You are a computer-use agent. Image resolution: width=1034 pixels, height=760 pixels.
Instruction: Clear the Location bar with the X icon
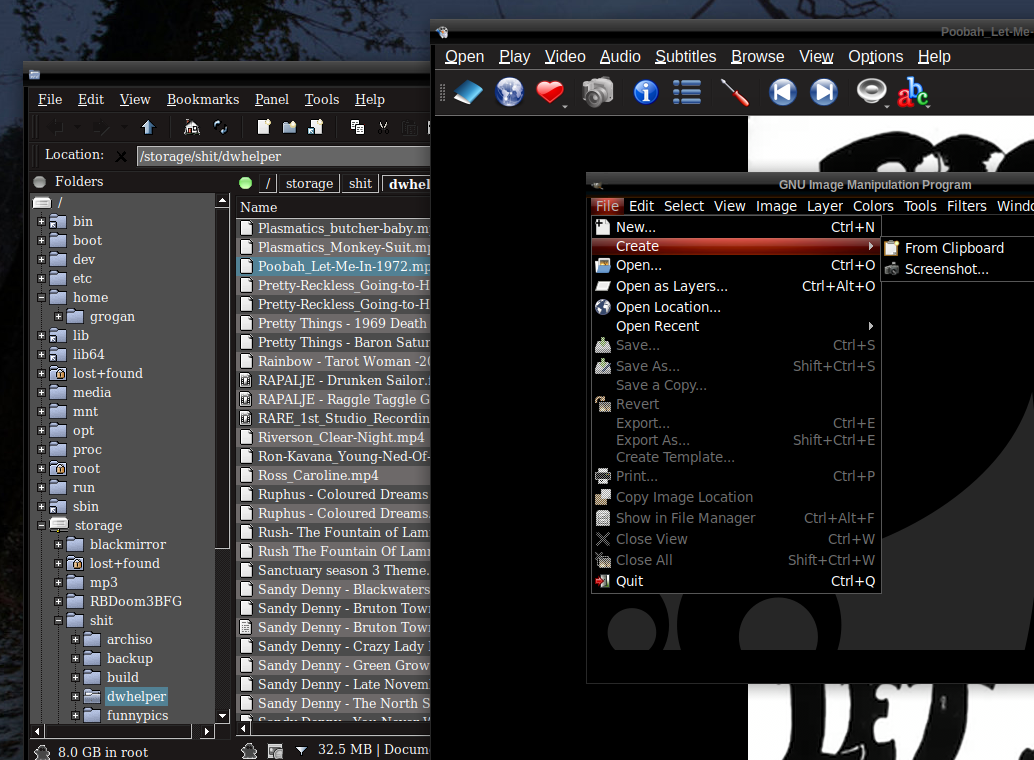point(121,156)
